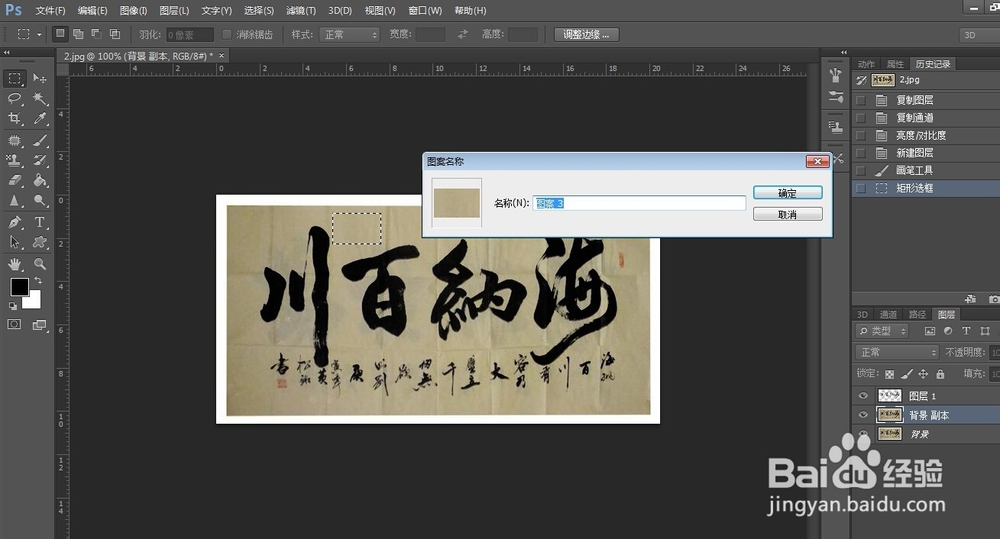Select the Magic Wand tool

pos(40,98)
